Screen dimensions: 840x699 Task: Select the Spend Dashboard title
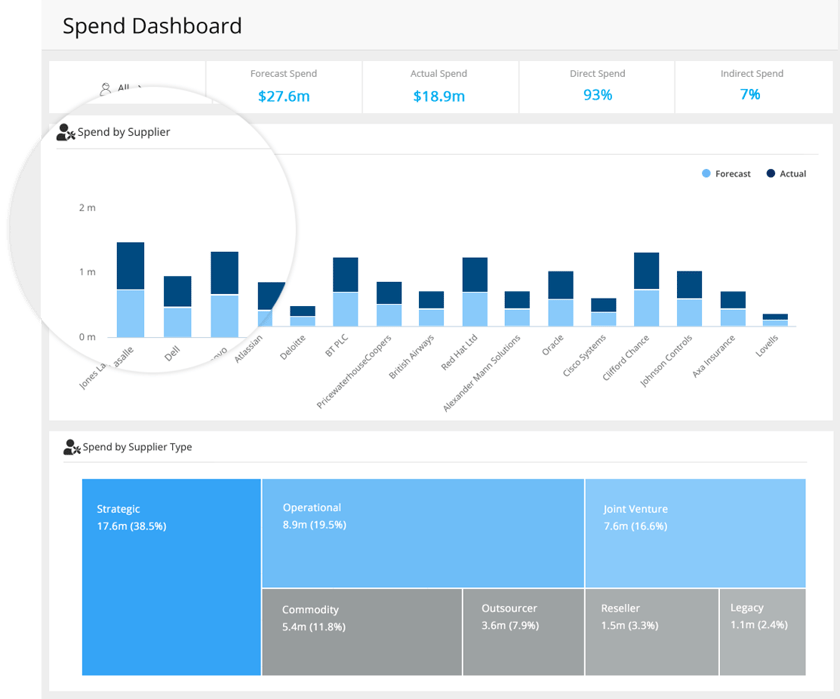[x=152, y=26]
